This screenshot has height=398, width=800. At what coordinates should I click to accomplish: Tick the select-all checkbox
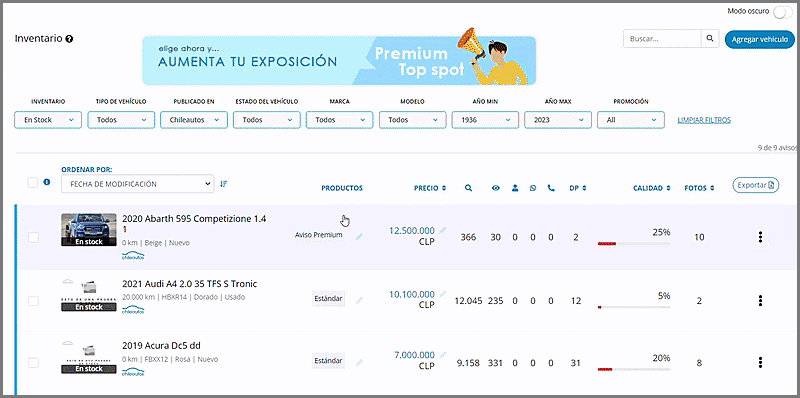click(x=33, y=183)
